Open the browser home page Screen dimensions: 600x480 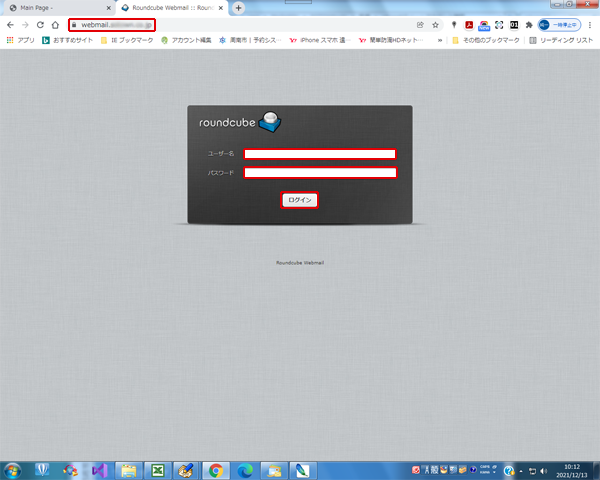click(x=55, y=25)
